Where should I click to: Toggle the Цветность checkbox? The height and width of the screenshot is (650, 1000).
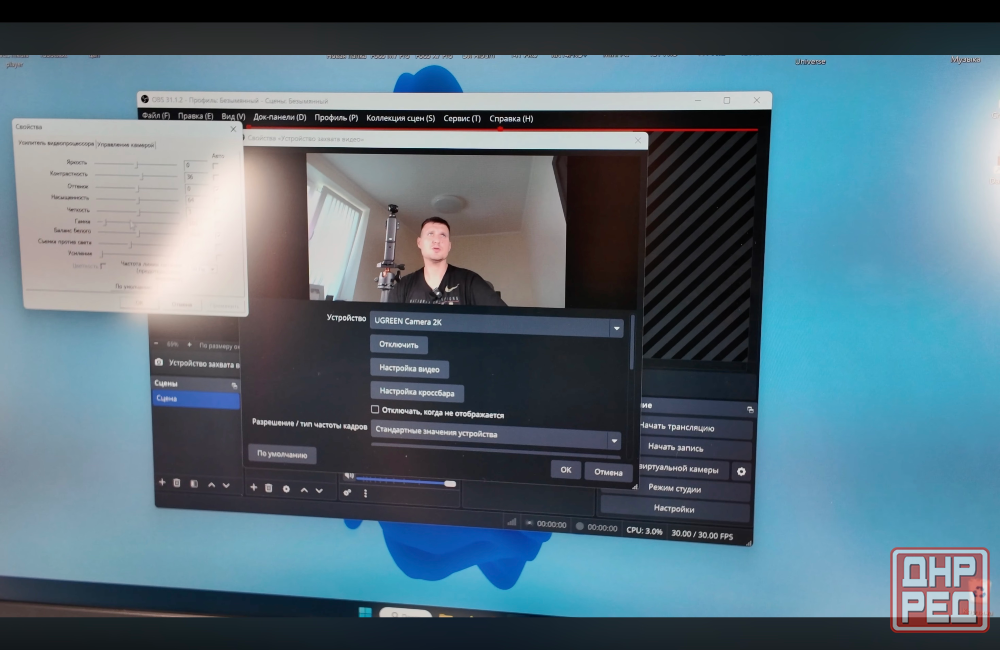tap(103, 266)
